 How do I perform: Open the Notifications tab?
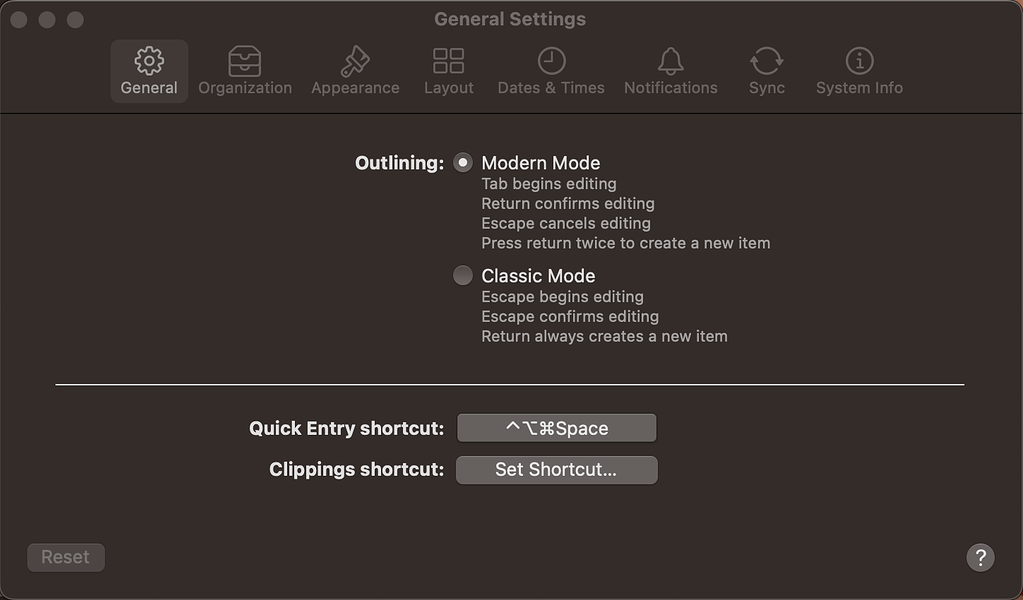point(670,70)
